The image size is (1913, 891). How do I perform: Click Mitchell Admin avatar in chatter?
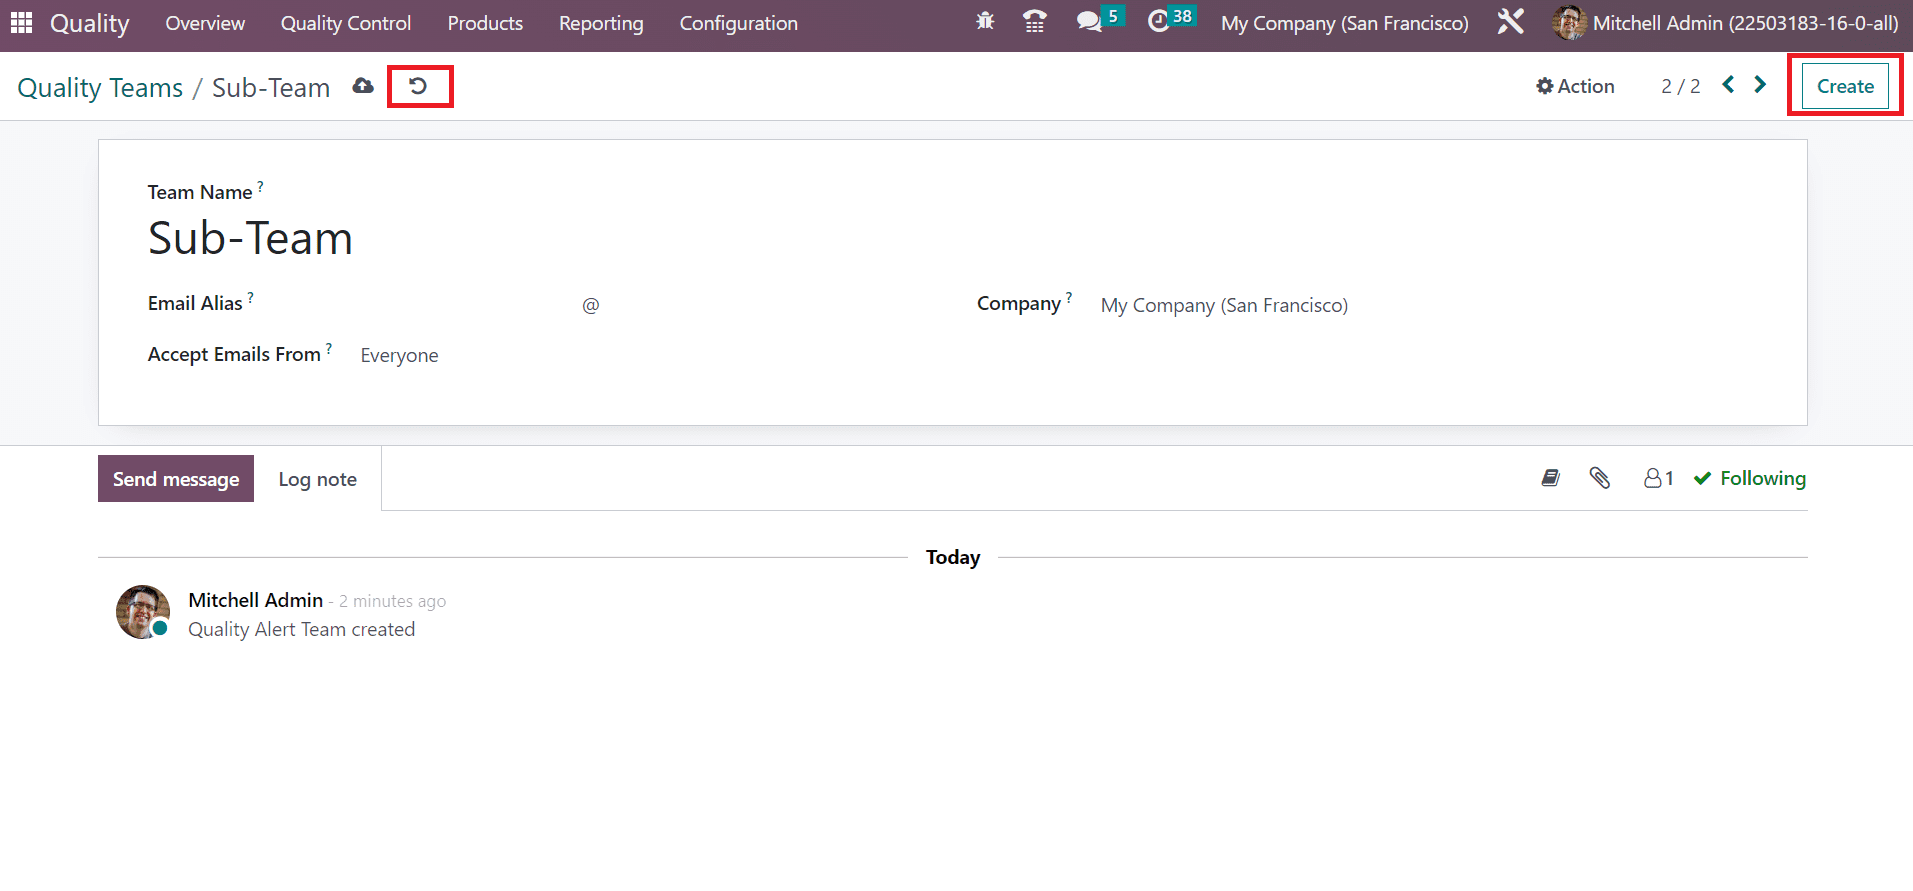point(143,612)
